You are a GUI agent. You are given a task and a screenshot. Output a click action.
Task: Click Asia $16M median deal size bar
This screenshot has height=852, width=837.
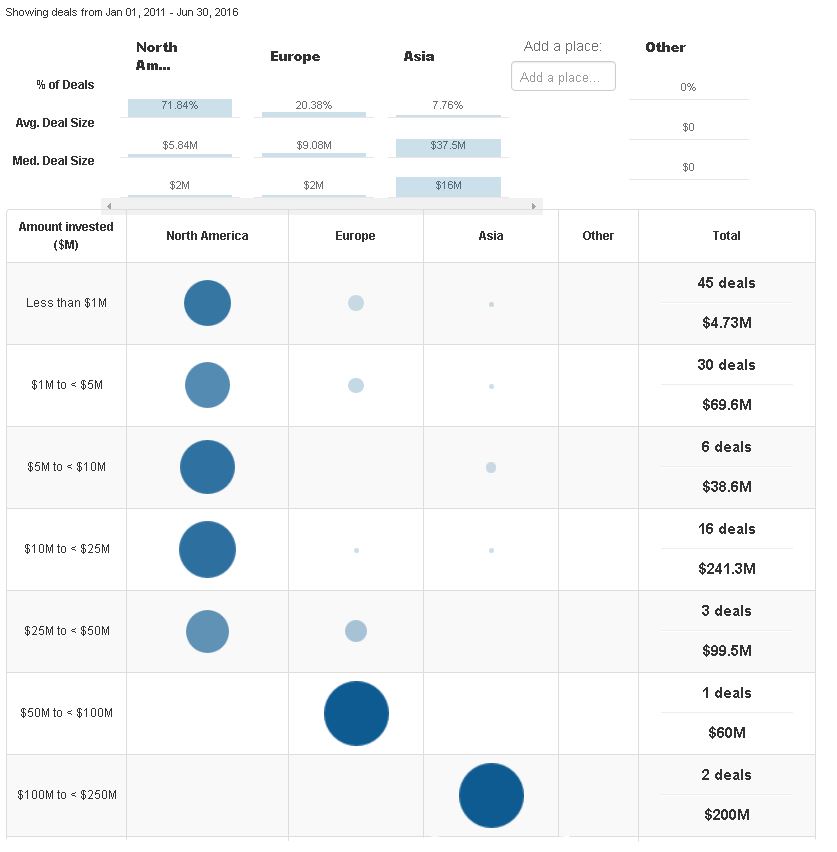click(x=448, y=186)
